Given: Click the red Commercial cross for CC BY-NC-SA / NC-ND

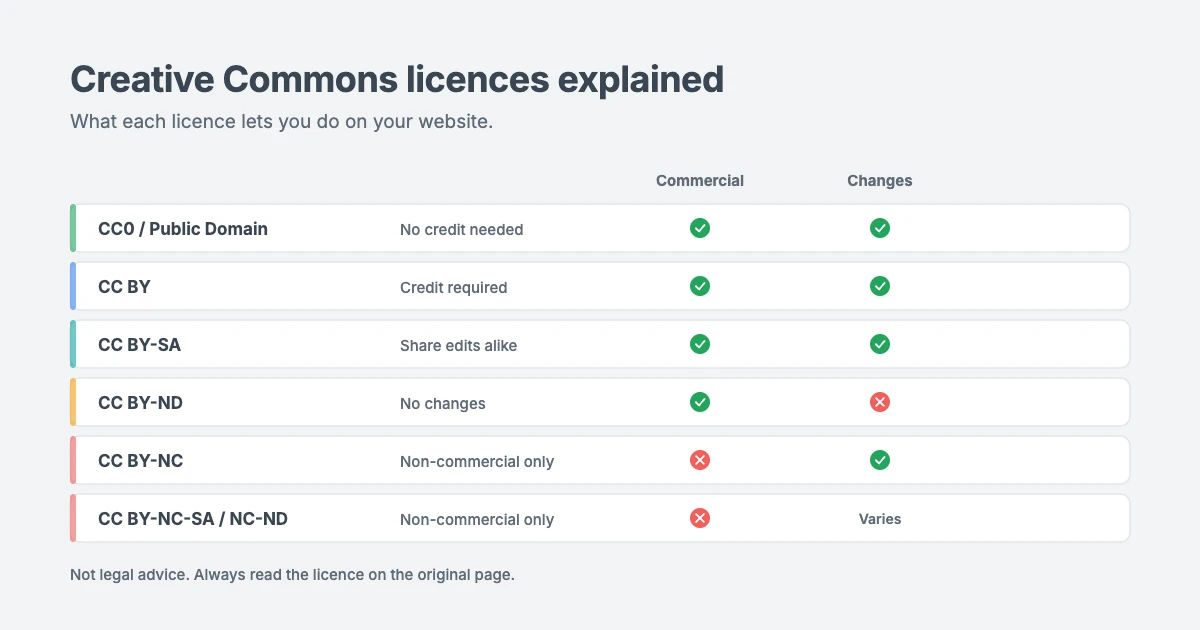Looking at the screenshot, I should [x=700, y=518].
